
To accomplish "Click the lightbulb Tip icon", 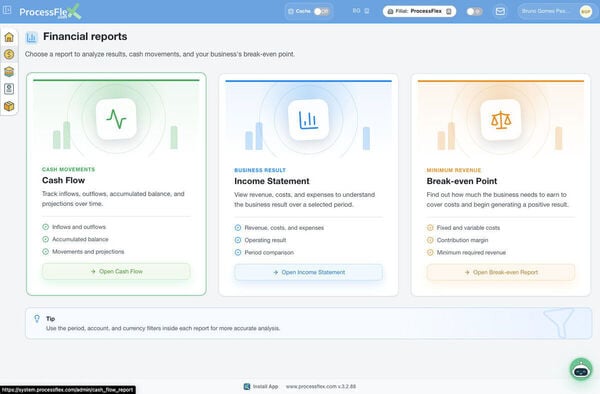I will pyautogui.click(x=37, y=319).
